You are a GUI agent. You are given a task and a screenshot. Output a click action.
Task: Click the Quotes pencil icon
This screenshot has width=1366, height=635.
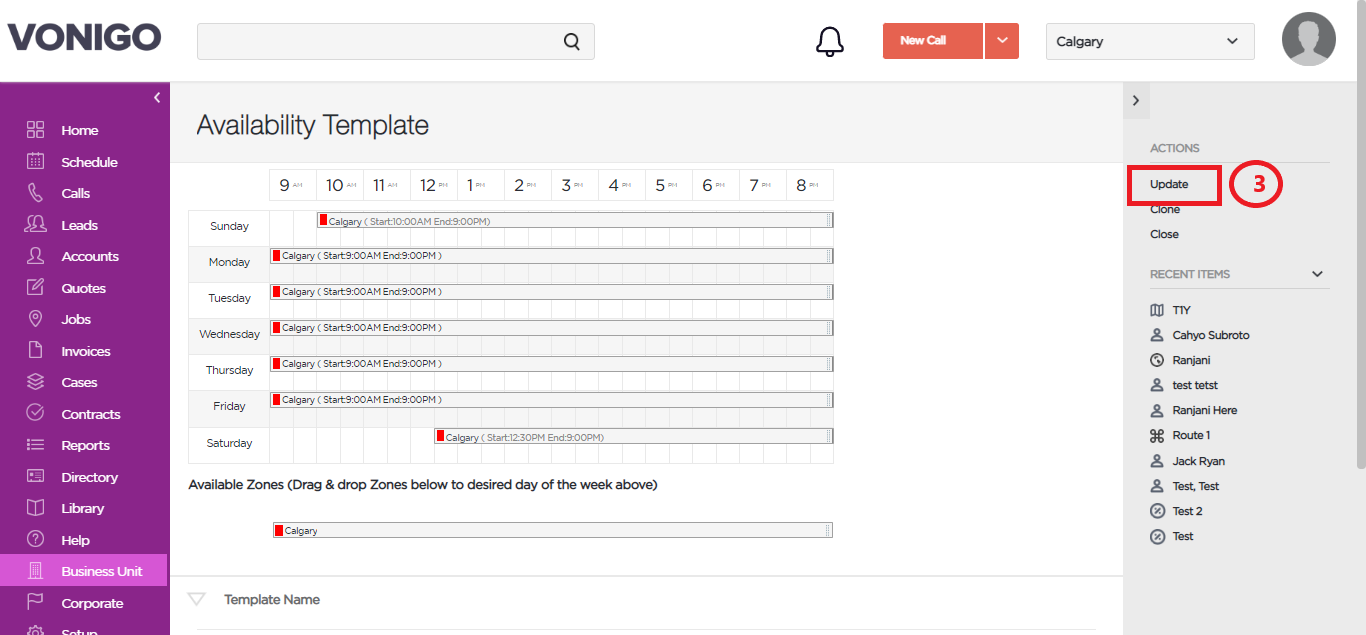point(36,288)
